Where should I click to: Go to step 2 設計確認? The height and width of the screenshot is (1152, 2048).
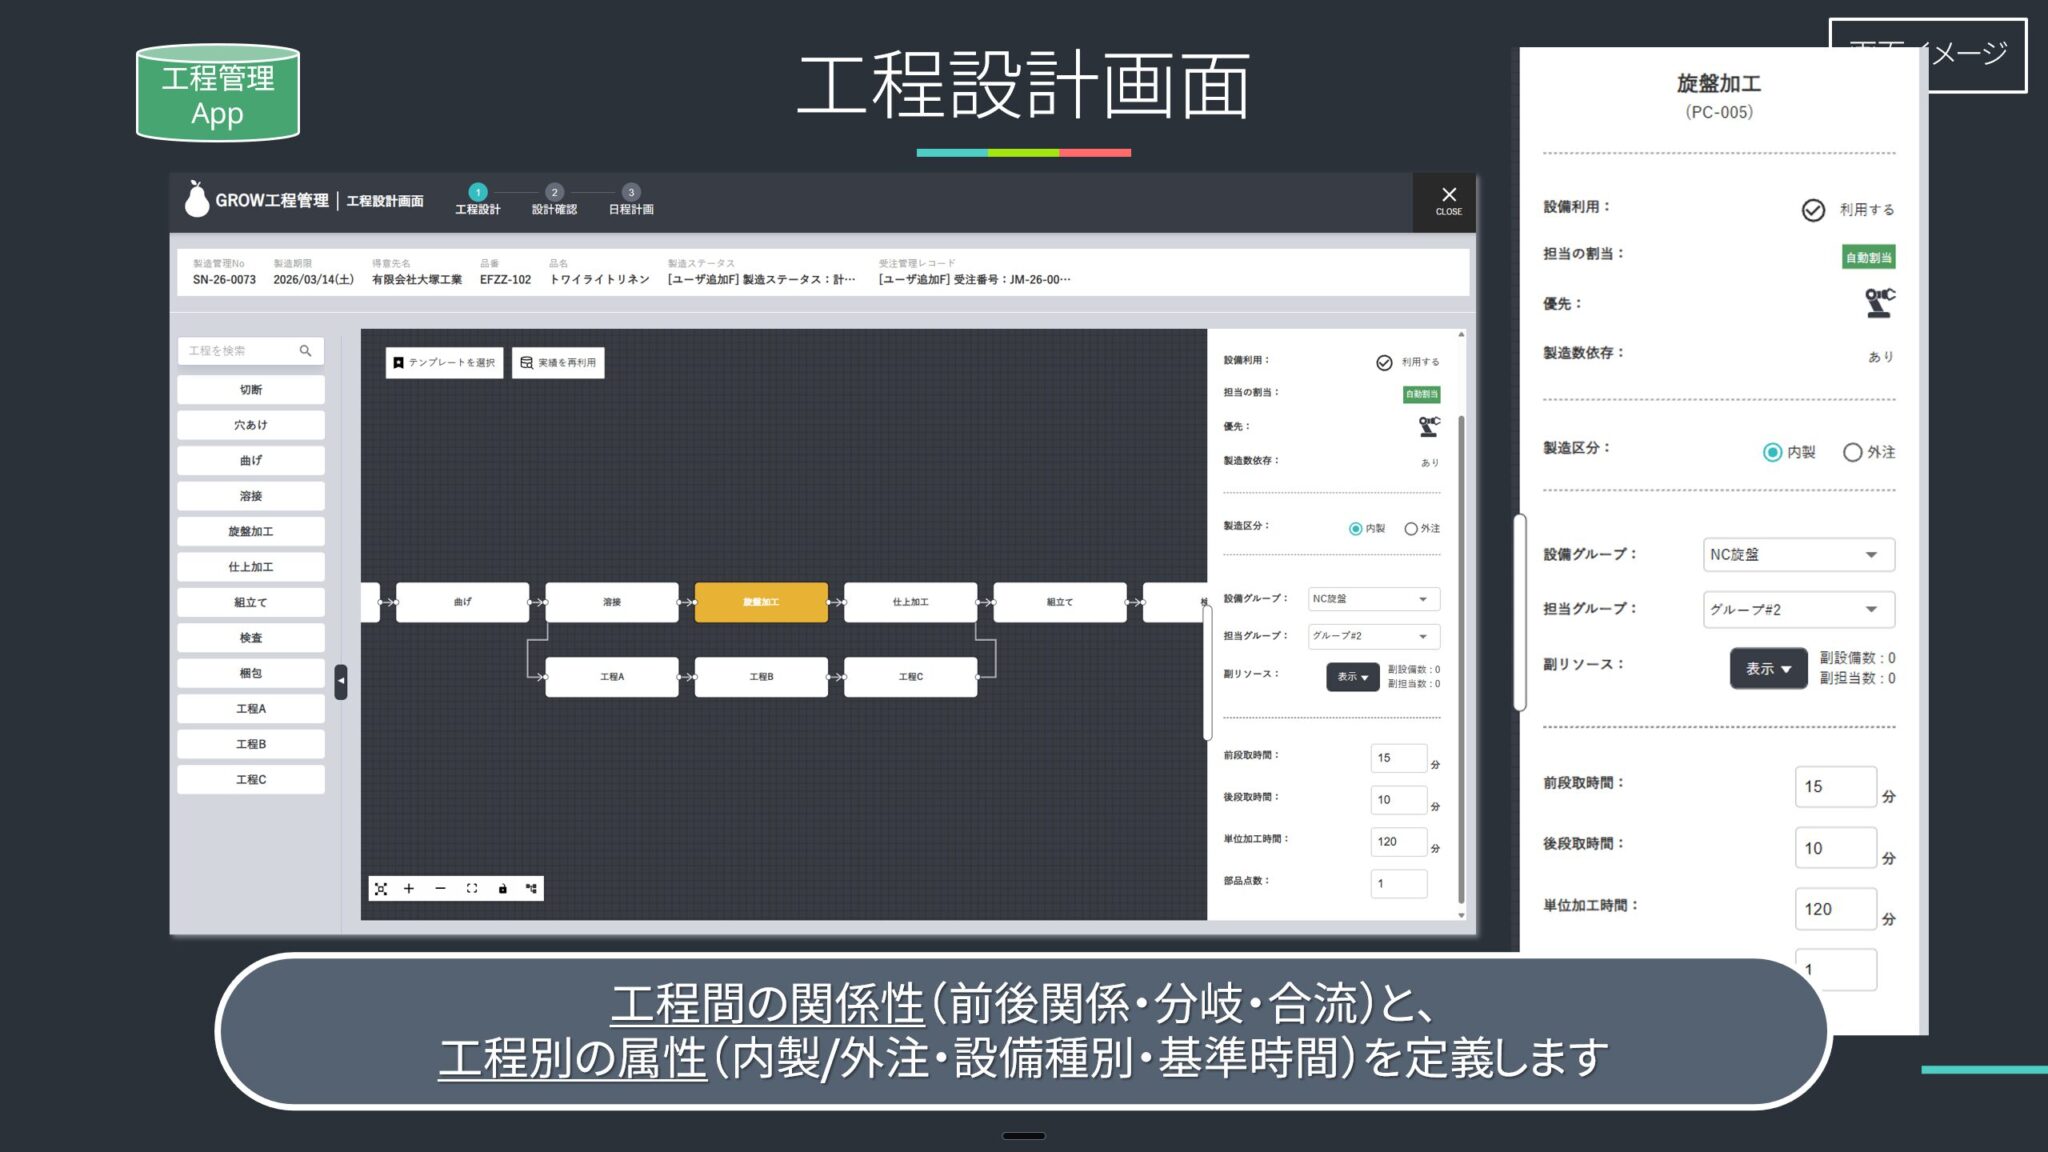(554, 199)
